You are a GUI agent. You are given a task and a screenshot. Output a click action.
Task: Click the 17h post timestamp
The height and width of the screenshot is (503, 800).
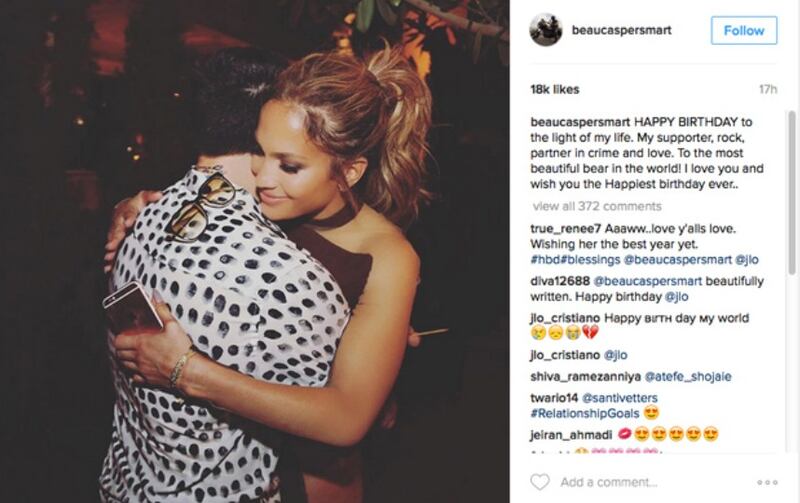pos(768,89)
